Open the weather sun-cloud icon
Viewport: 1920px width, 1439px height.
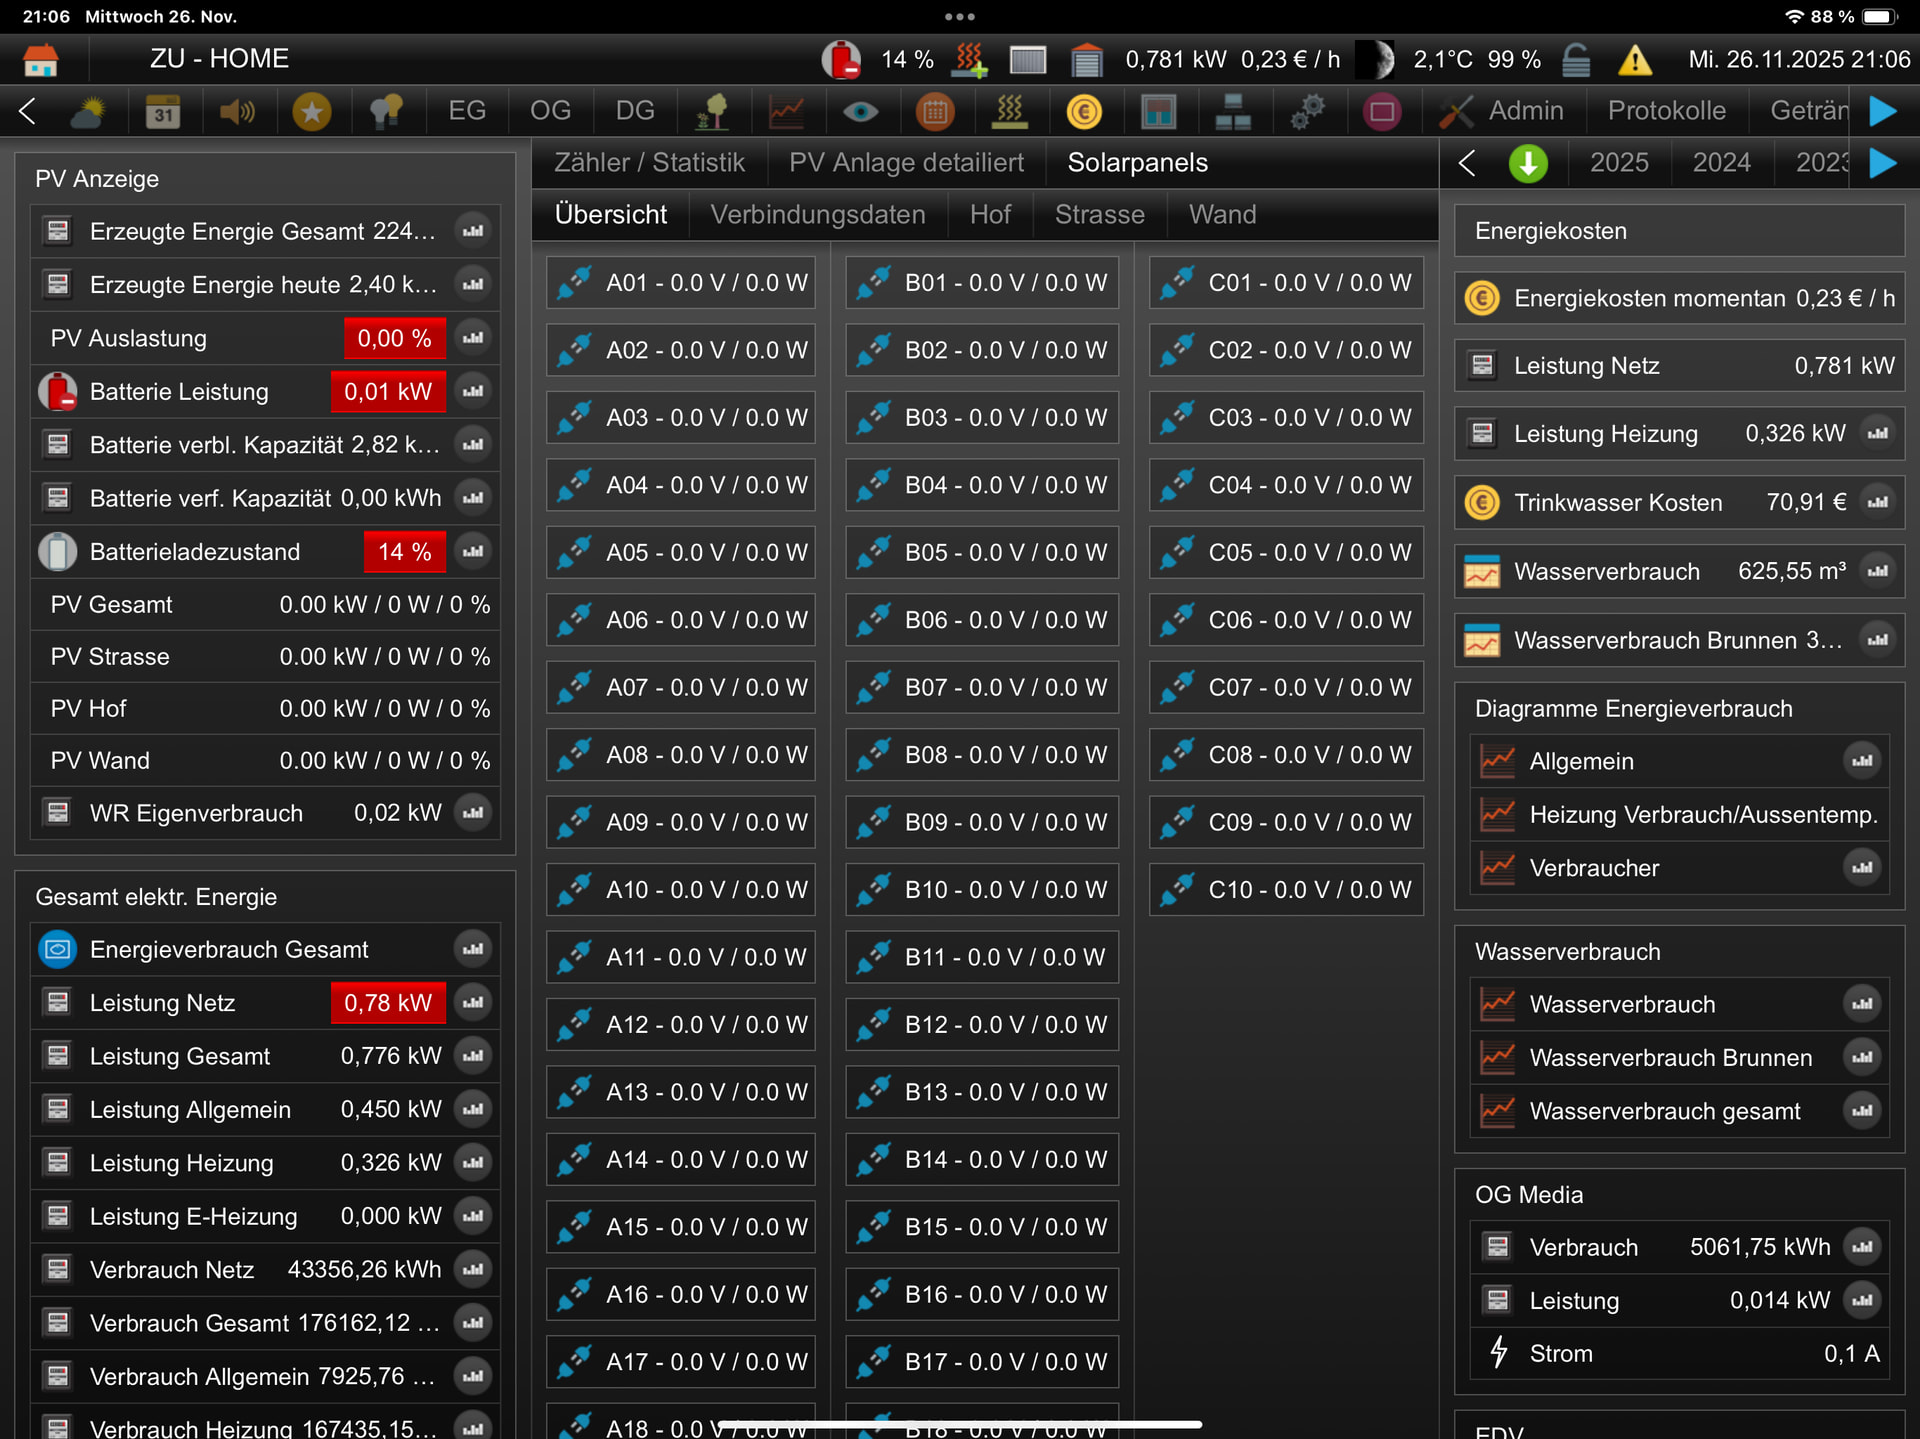click(x=88, y=111)
